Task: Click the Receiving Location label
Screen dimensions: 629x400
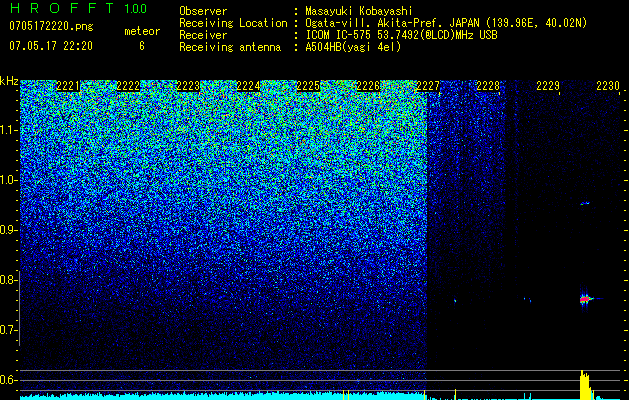Action: [233, 23]
